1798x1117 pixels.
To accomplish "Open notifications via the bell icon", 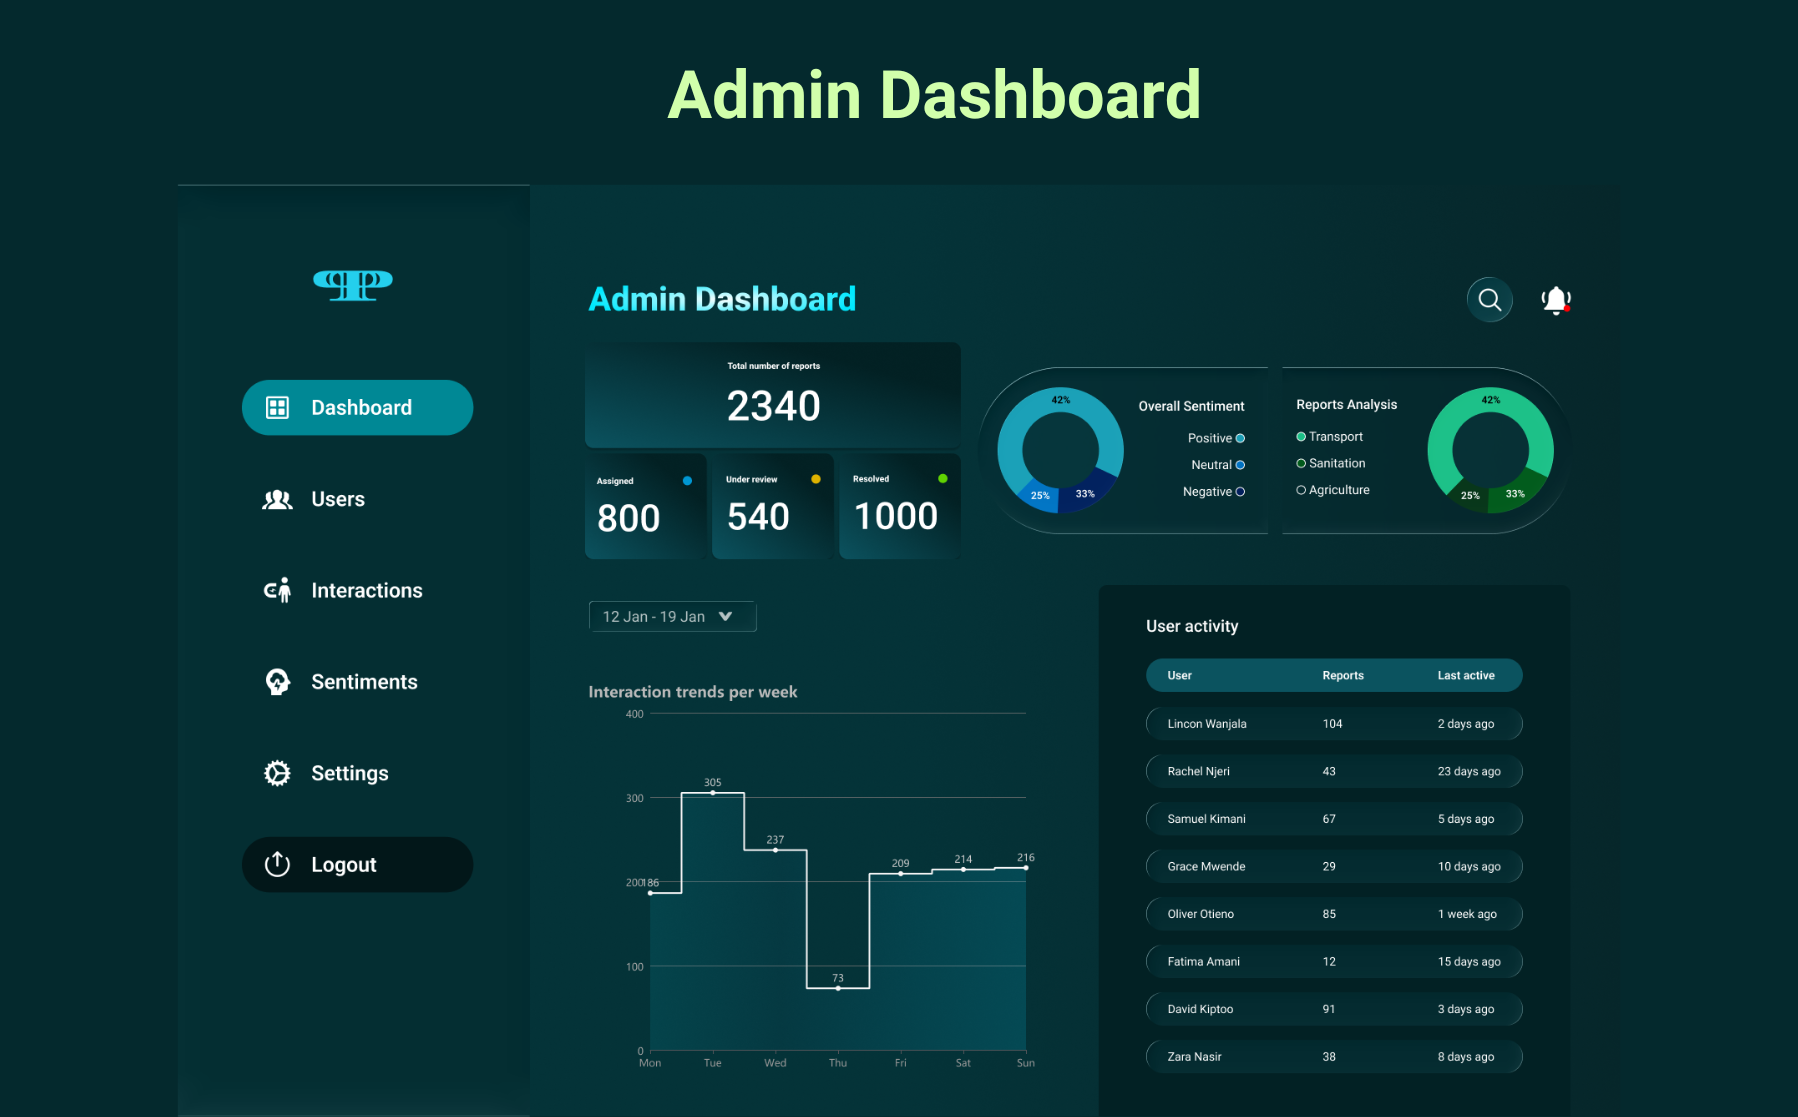I will [x=1556, y=299].
